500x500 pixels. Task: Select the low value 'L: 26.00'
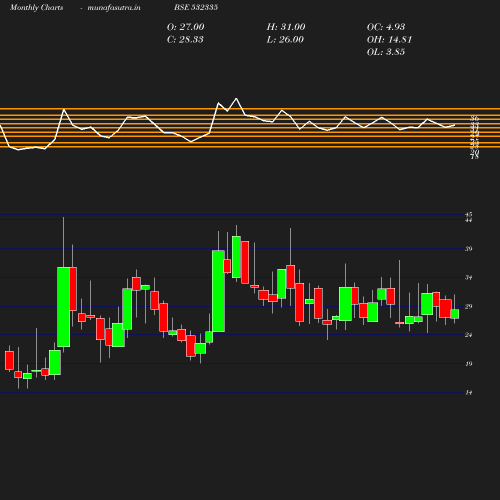tap(285, 39)
